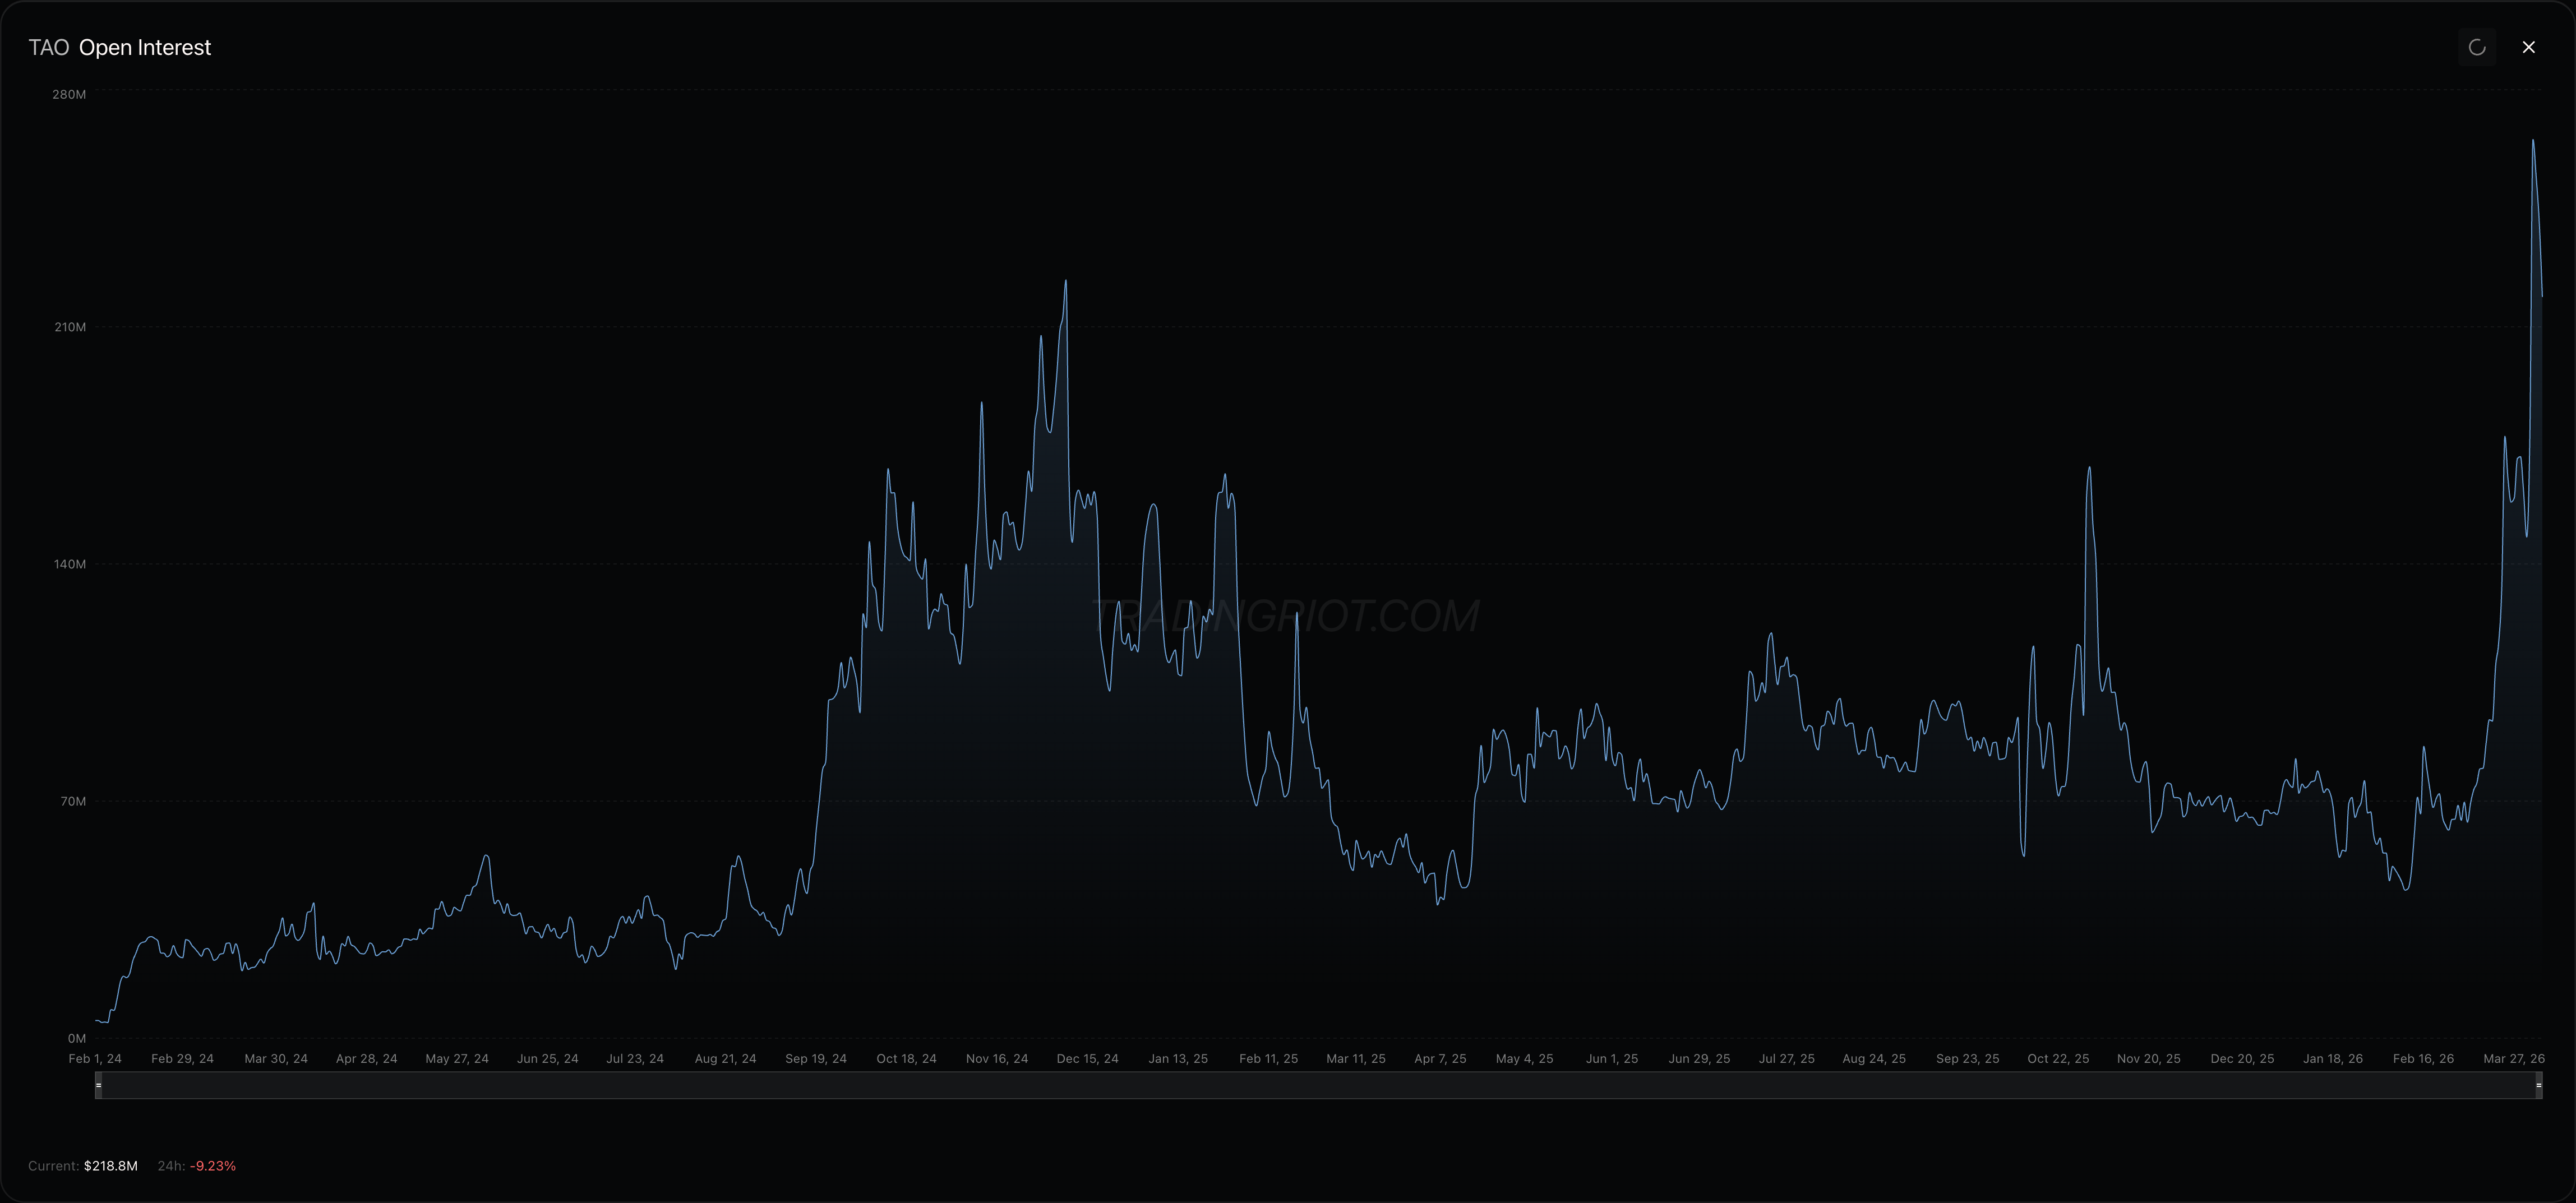This screenshot has width=2576, height=1203.
Task: Click the highest peak near March 2026
Action: pyautogui.click(x=2532, y=142)
